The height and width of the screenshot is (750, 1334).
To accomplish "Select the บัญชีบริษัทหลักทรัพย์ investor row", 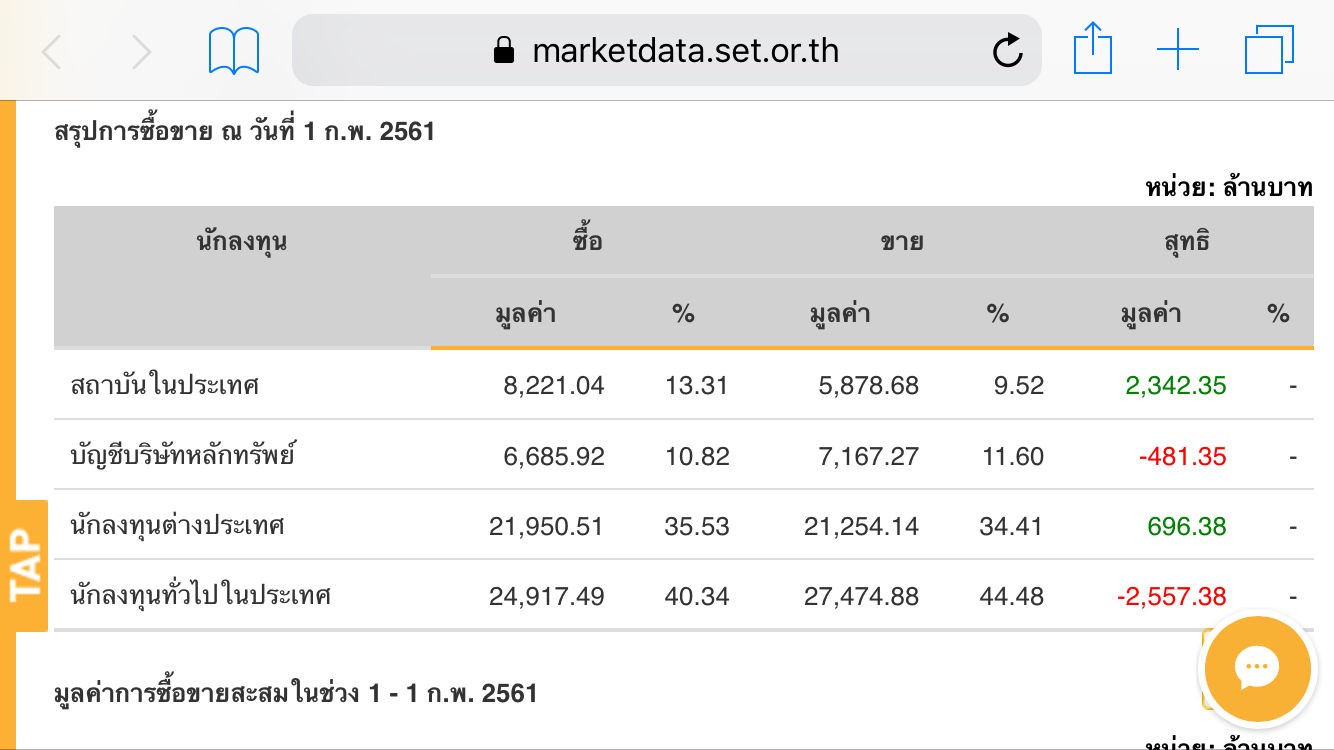I will pyautogui.click(x=183, y=456).
